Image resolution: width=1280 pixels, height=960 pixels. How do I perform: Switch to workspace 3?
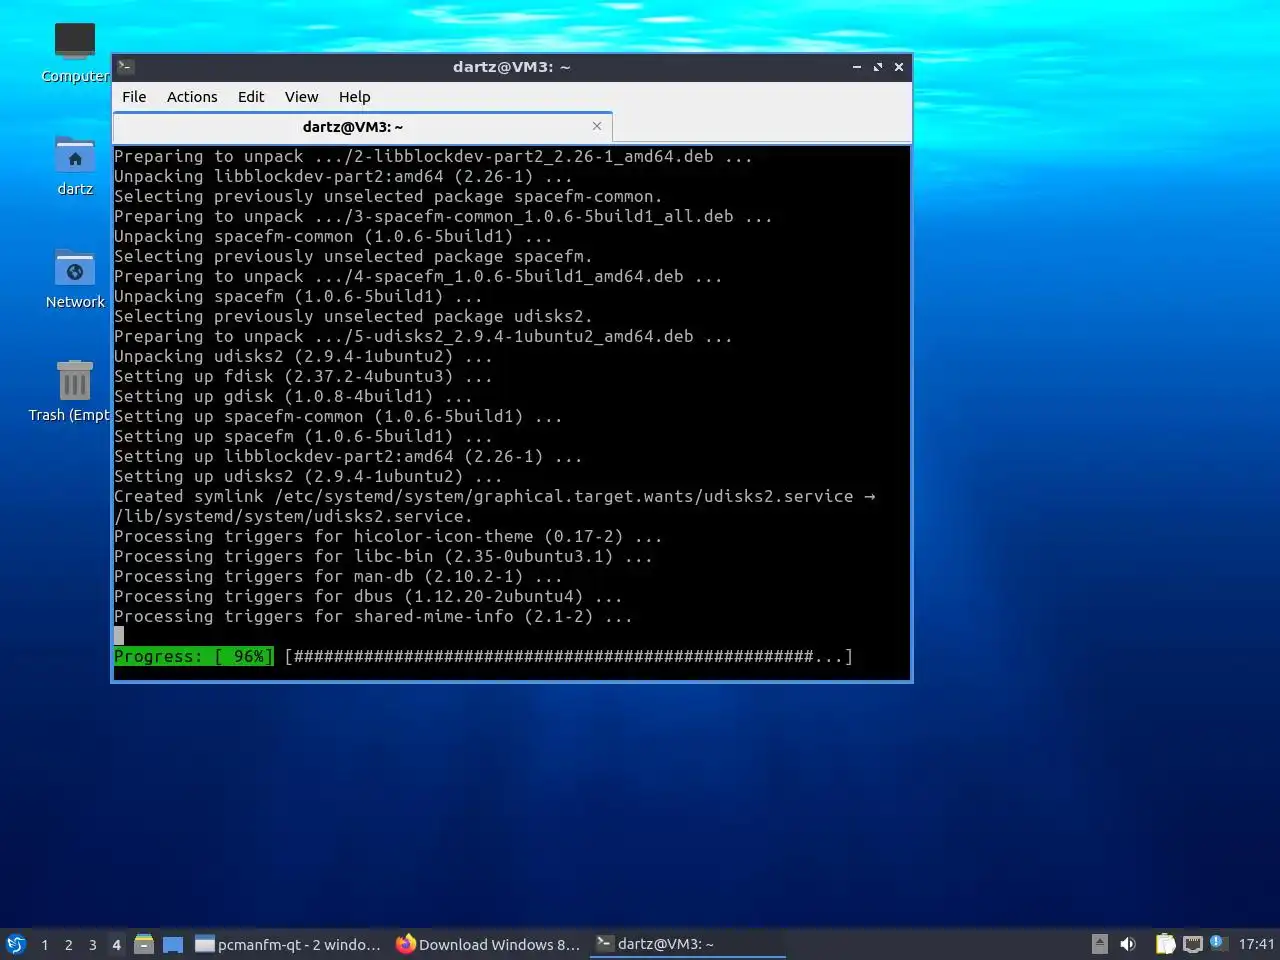point(92,944)
